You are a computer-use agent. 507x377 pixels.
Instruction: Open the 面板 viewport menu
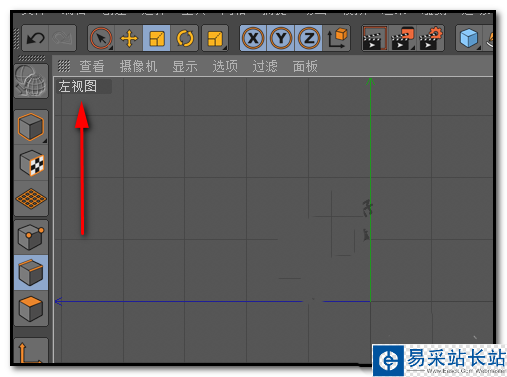click(x=305, y=66)
